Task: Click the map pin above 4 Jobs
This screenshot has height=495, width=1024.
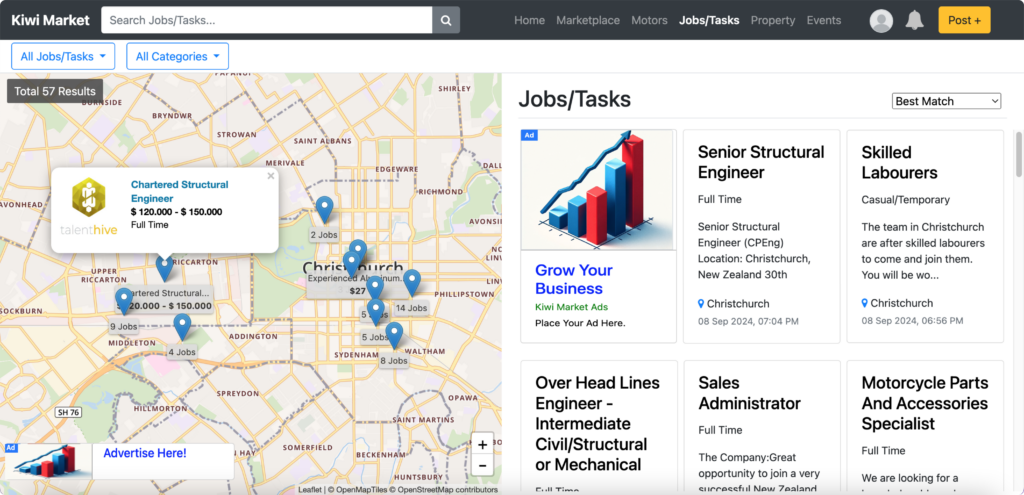Action: 182,327
